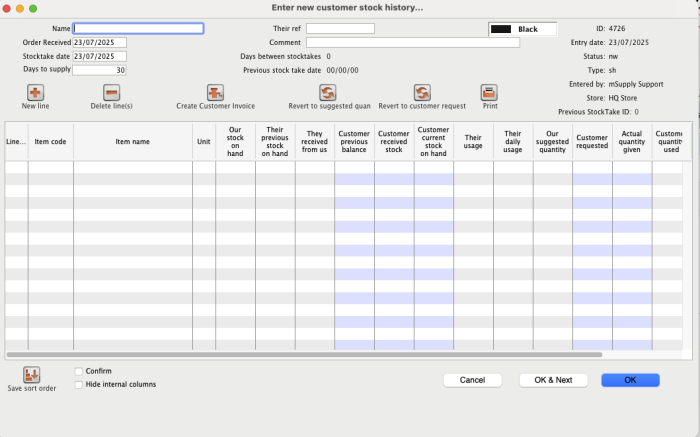The height and width of the screenshot is (437, 700).
Task: Click into the Comment field
Action: tap(412, 43)
